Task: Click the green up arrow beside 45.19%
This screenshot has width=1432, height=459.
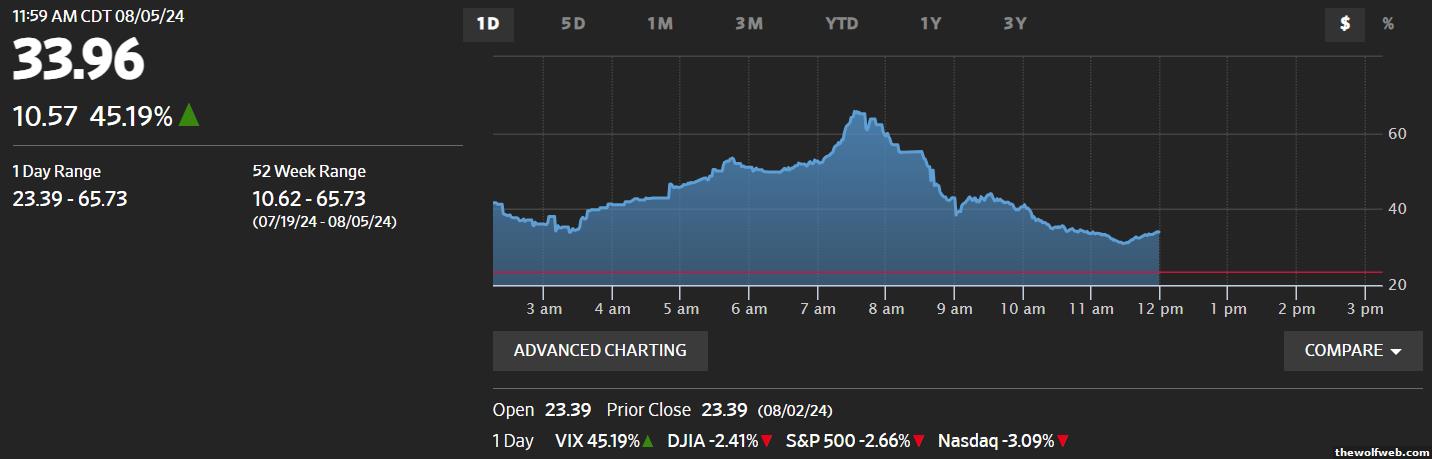Action: coord(189,116)
